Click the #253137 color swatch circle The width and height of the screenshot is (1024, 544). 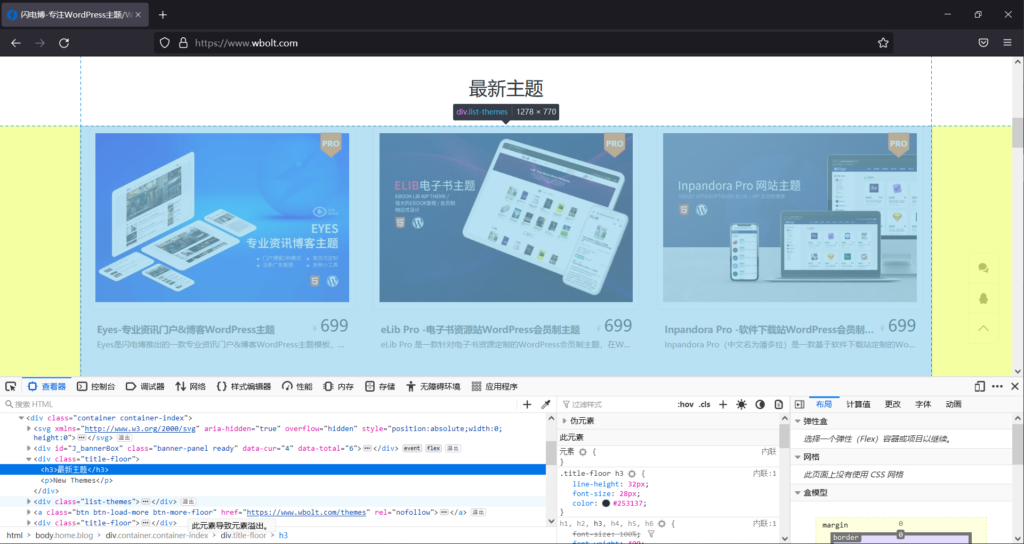pyautogui.click(x=606, y=502)
